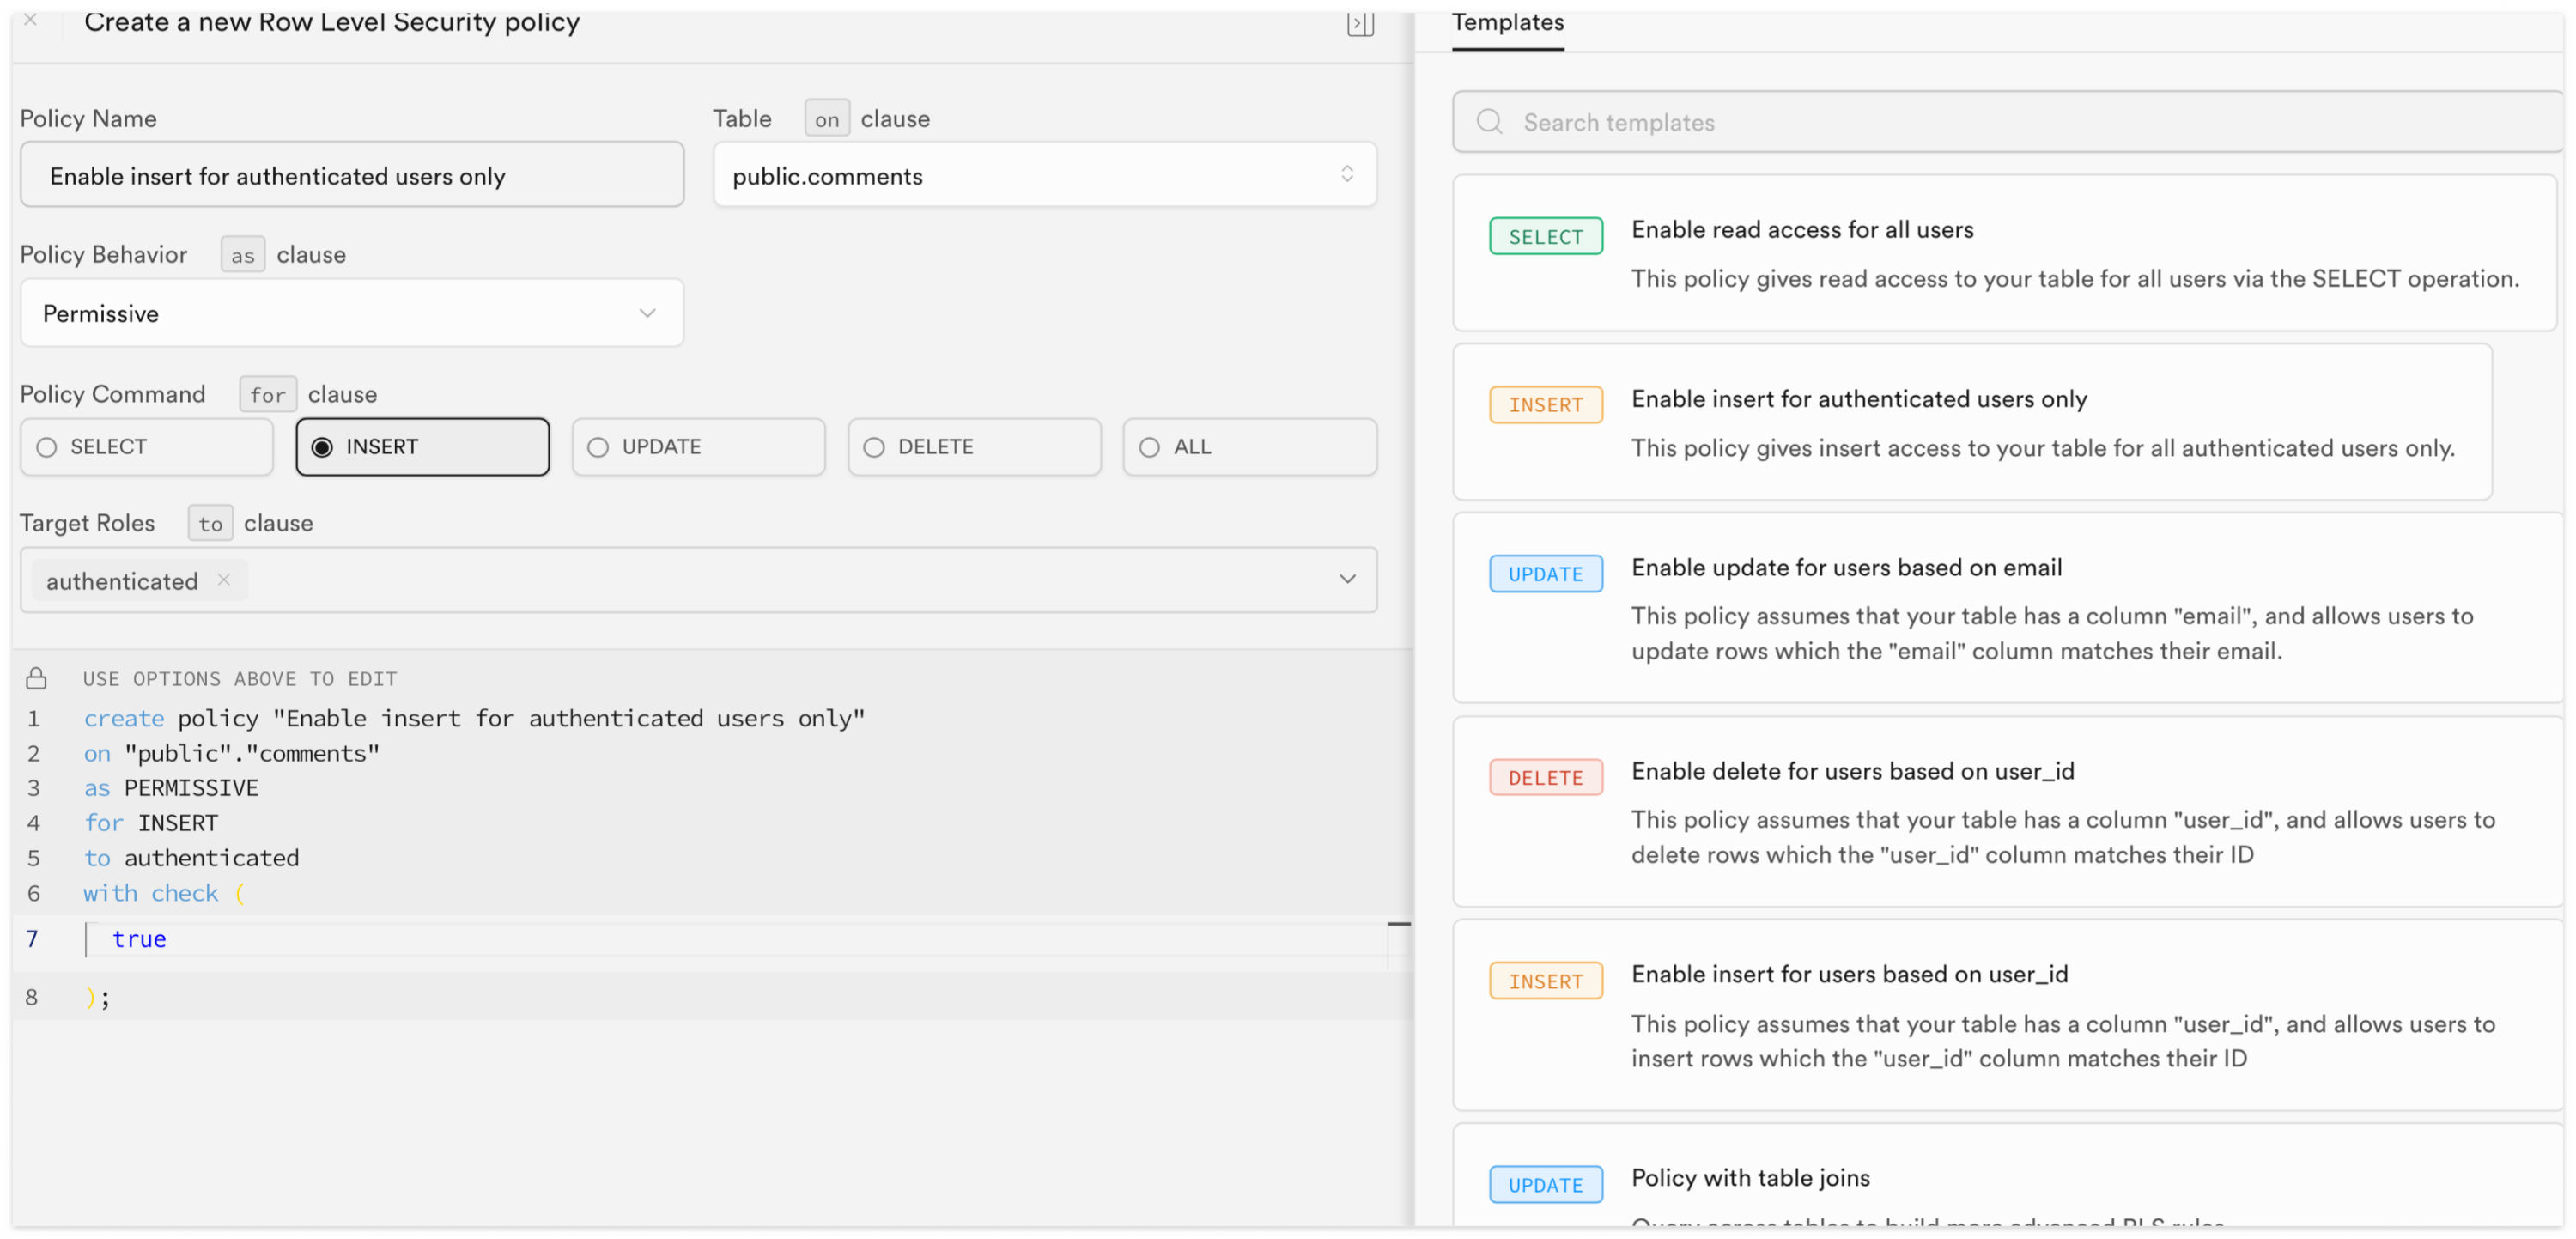This screenshot has width=2576, height=1239.
Task: Click the blue UPDATE badge for email template
Action: 1545,574
